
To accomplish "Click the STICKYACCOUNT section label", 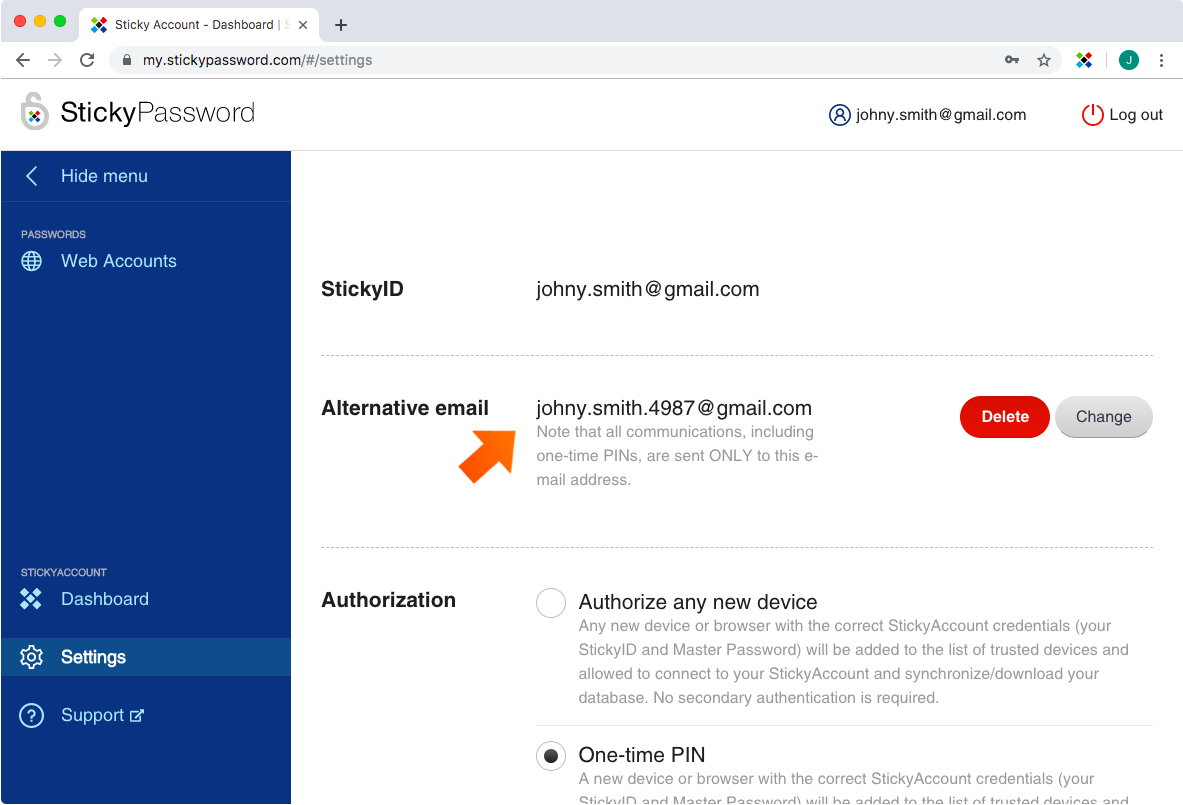I will (x=64, y=573).
